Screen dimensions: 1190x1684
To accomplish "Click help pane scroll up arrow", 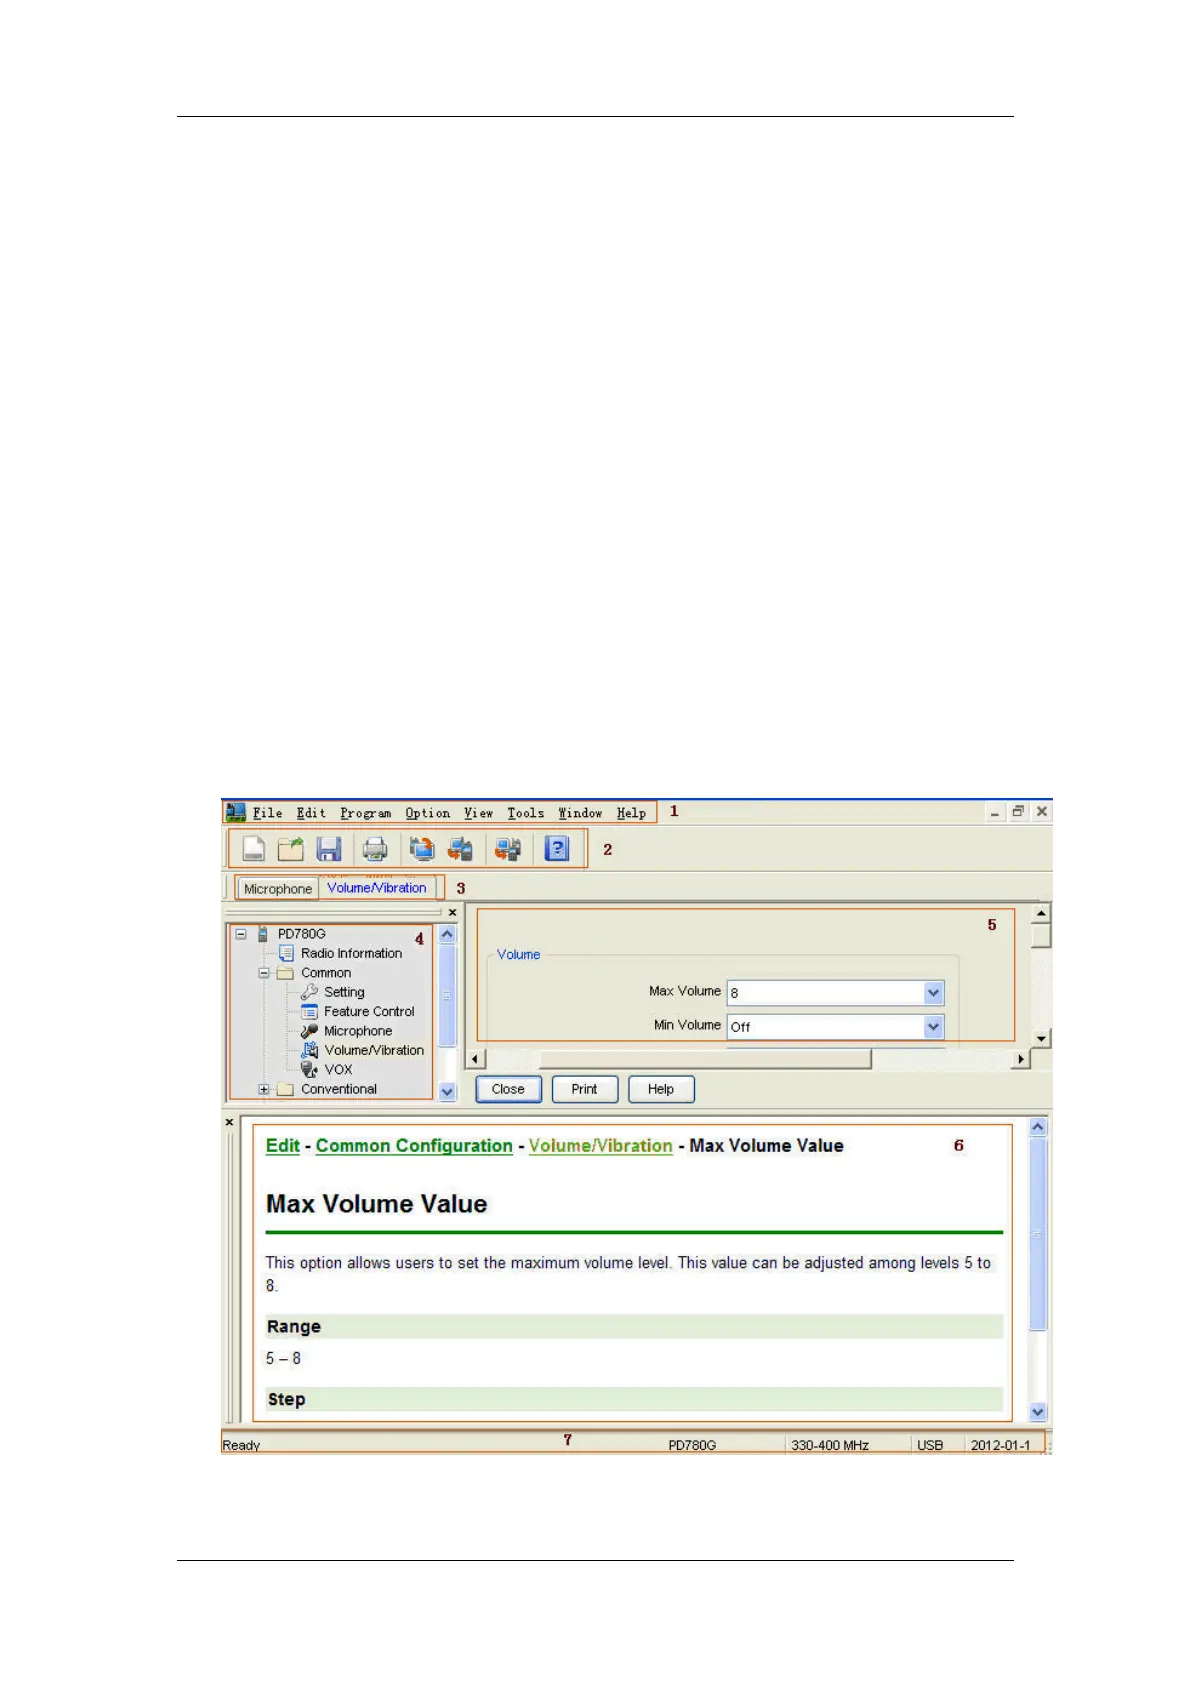I will point(1038,1127).
